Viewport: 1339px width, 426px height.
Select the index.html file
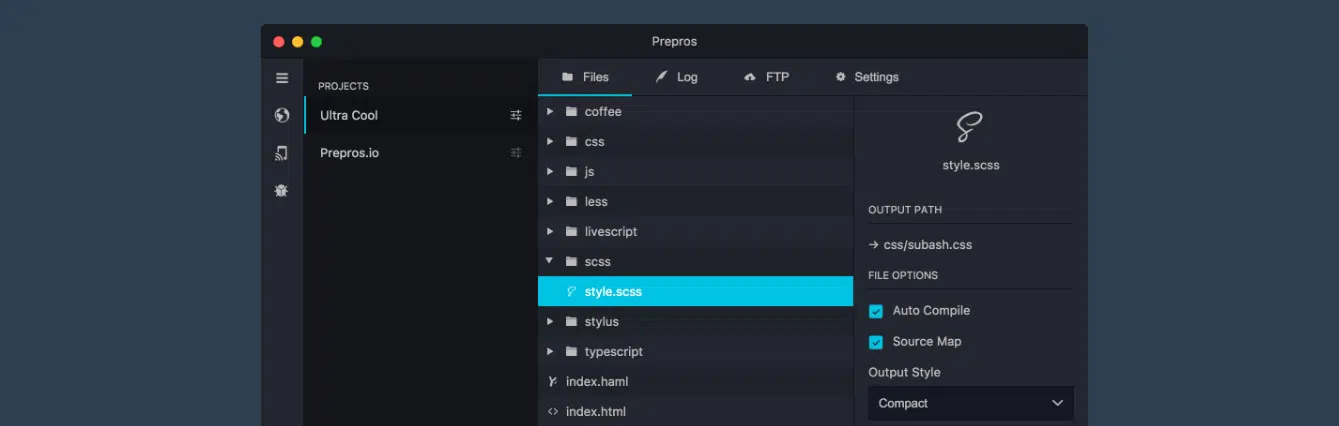pos(596,412)
